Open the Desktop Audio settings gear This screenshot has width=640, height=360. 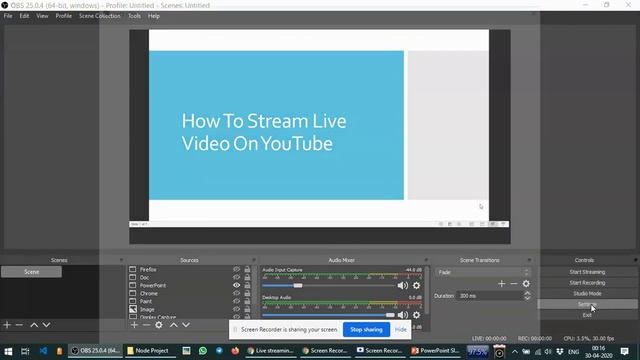[x=416, y=315]
